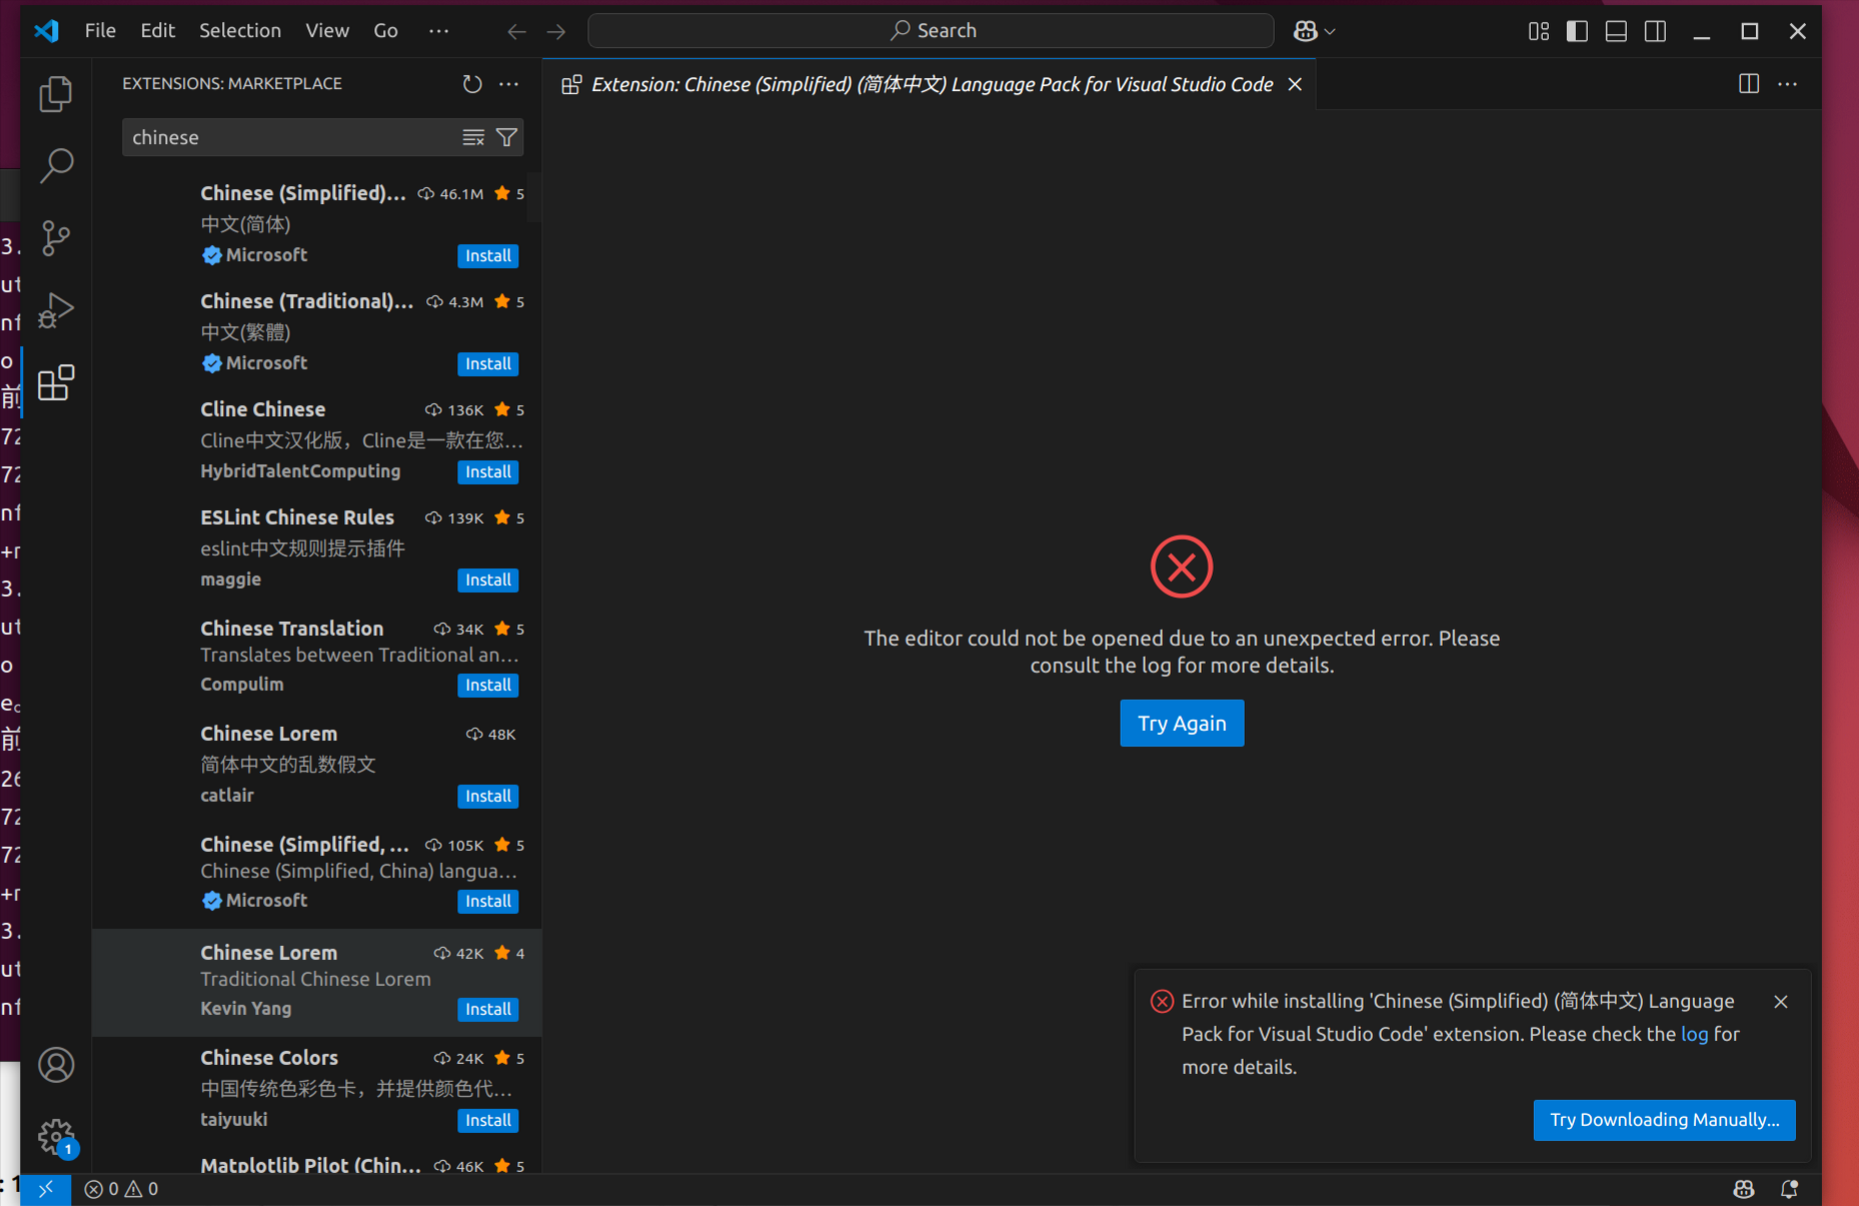Open editor More Actions ellipsis
The image size is (1859, 1206).
point(1788,84)
